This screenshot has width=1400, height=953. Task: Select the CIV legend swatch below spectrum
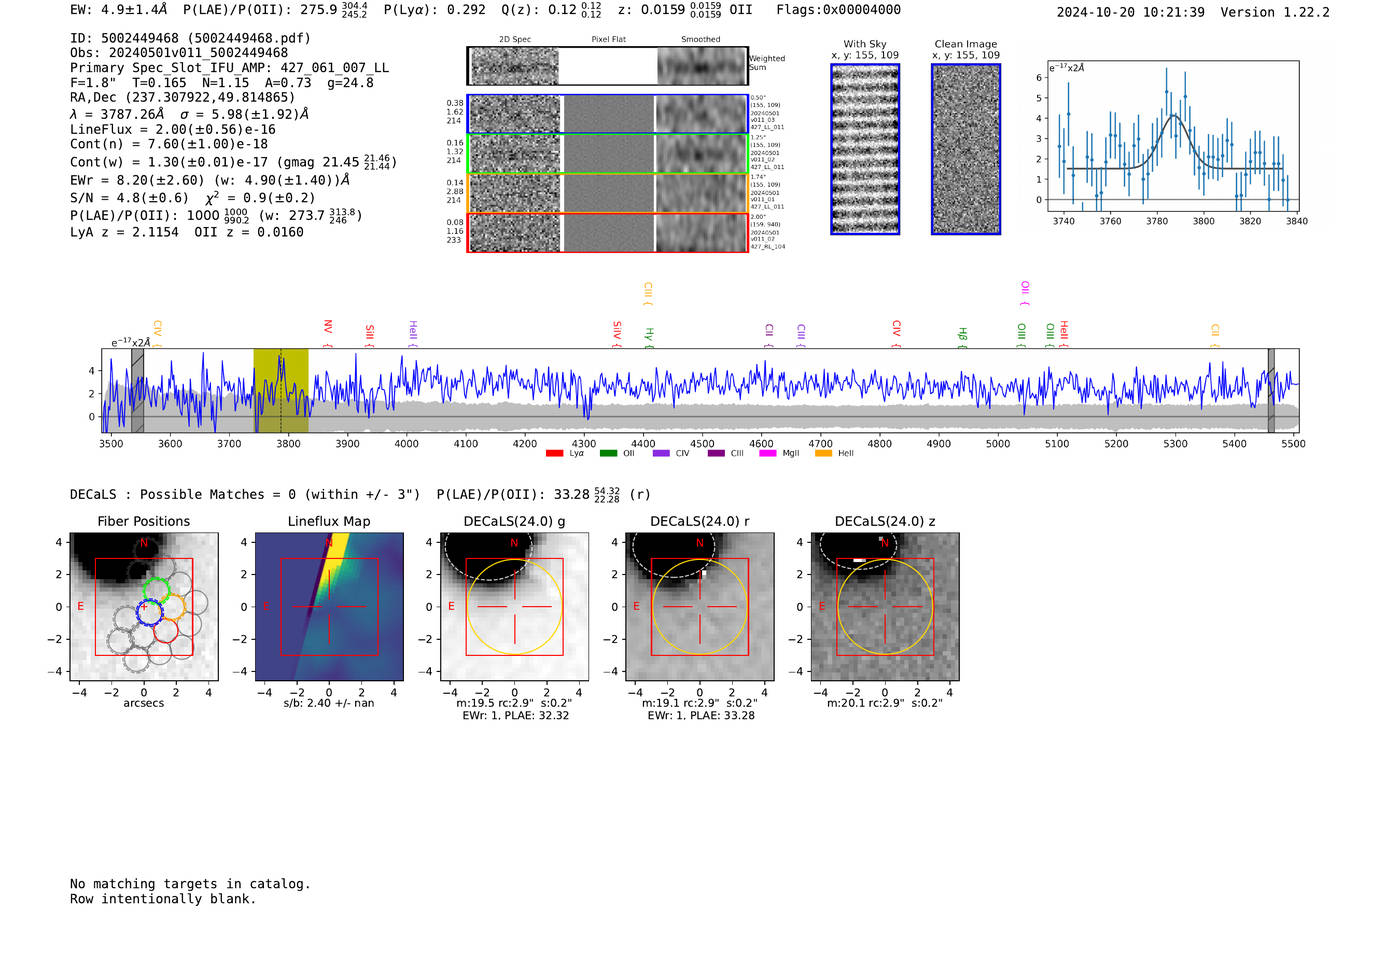tap(661, 454)
